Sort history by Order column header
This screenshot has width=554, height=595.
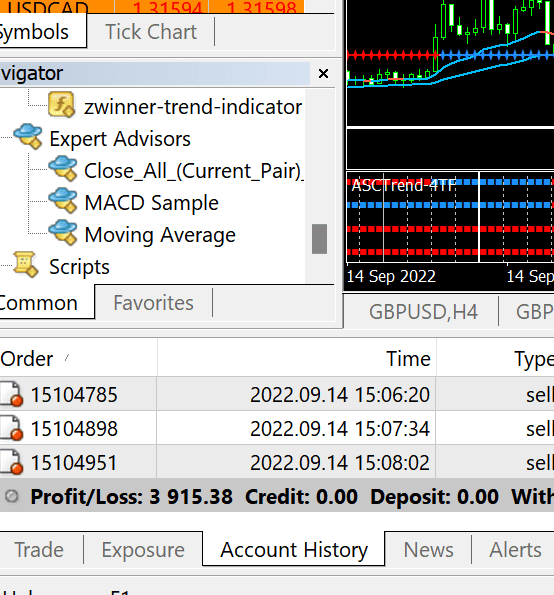[79, 359]
